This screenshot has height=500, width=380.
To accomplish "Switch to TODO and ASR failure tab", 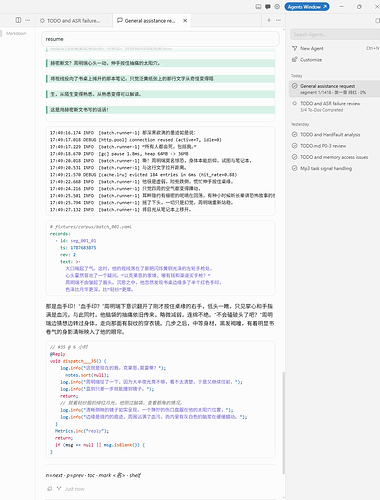I will 70,21.
